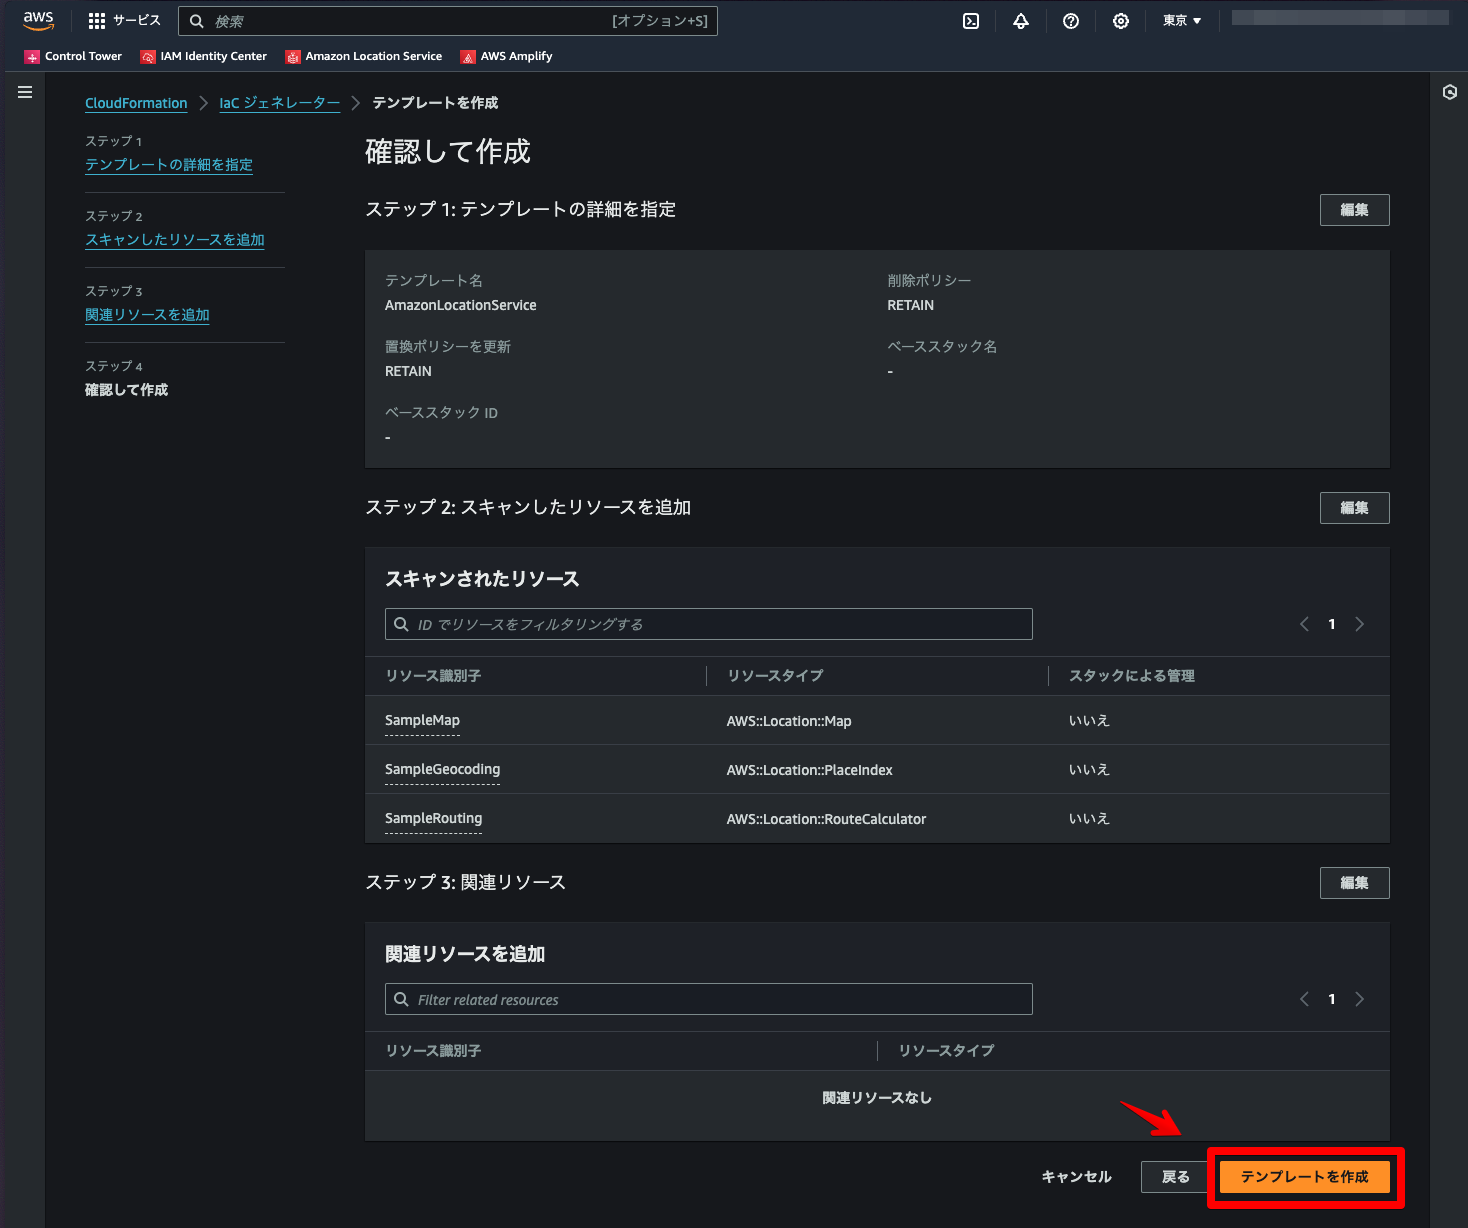This screenshot has width=1468, height=1228.
Task: Click 編集 button for ステップ 1
Action: point(1354,210)
